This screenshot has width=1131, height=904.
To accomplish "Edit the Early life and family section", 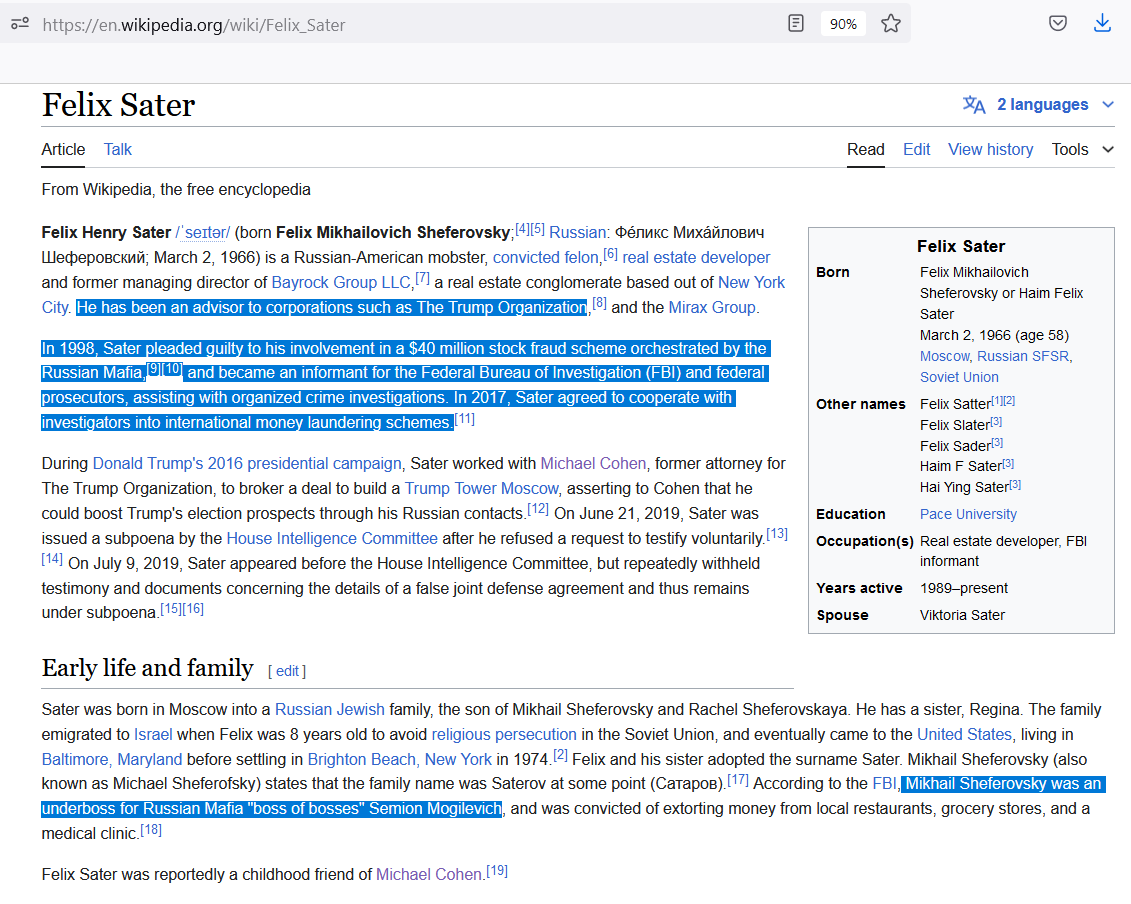I will point(287,671).
